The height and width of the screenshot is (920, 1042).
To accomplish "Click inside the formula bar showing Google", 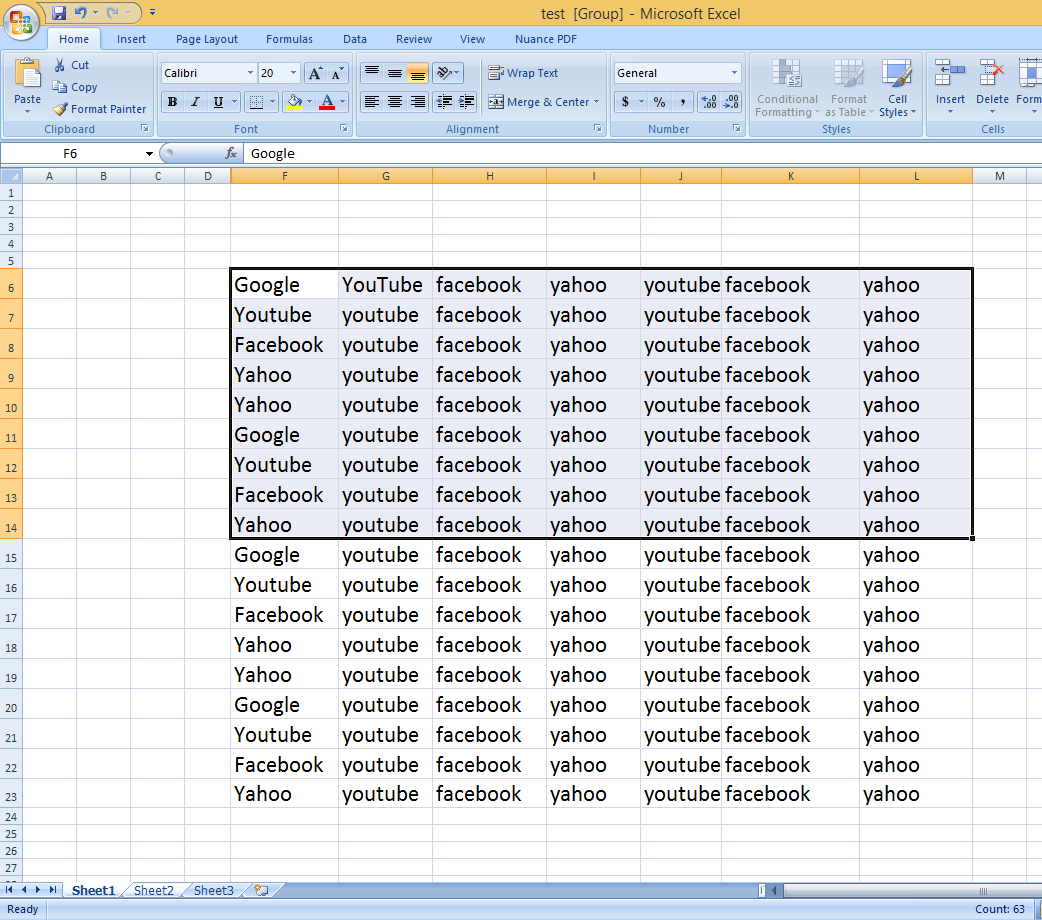I will coord(642,154).
